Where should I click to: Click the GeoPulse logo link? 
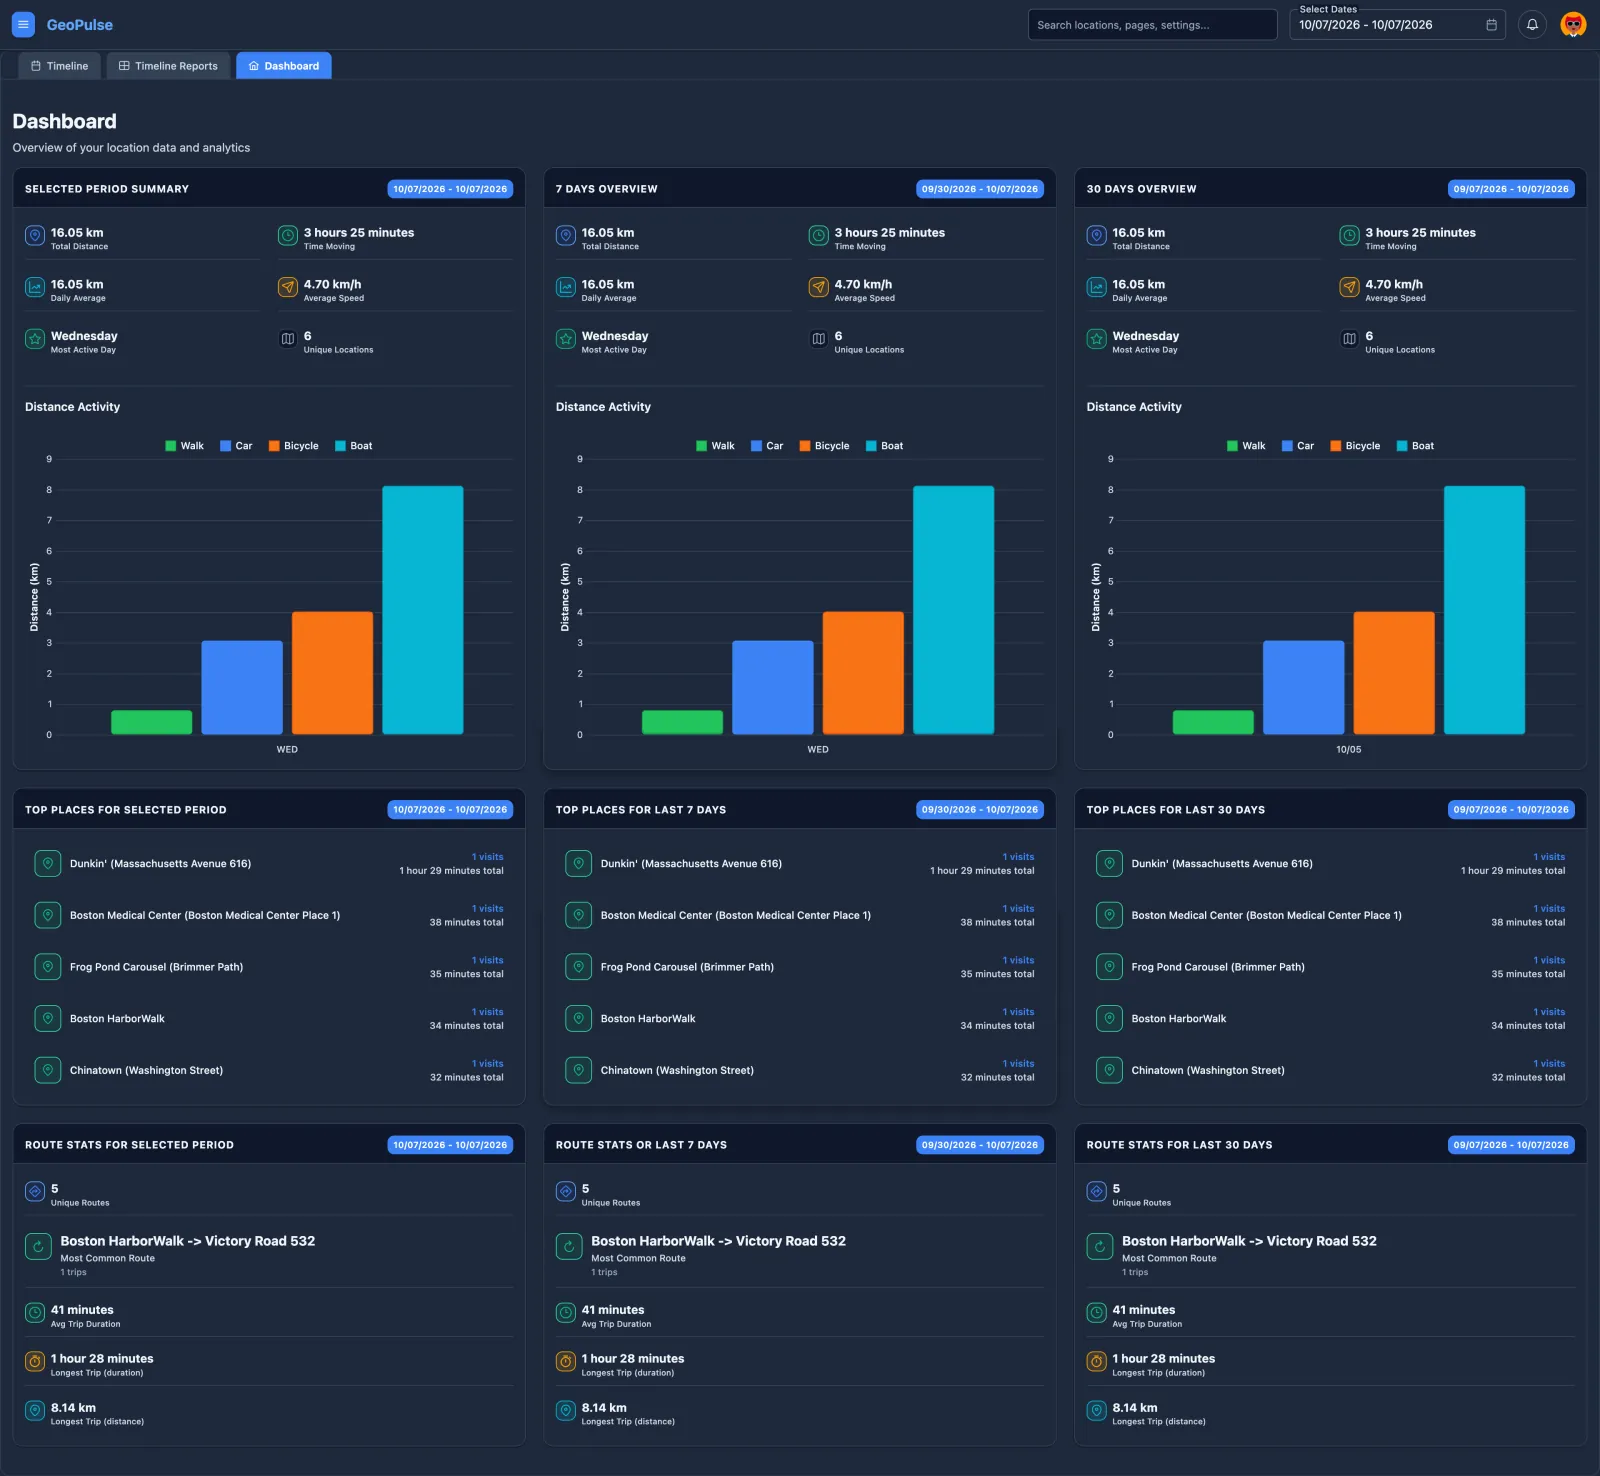80,25
